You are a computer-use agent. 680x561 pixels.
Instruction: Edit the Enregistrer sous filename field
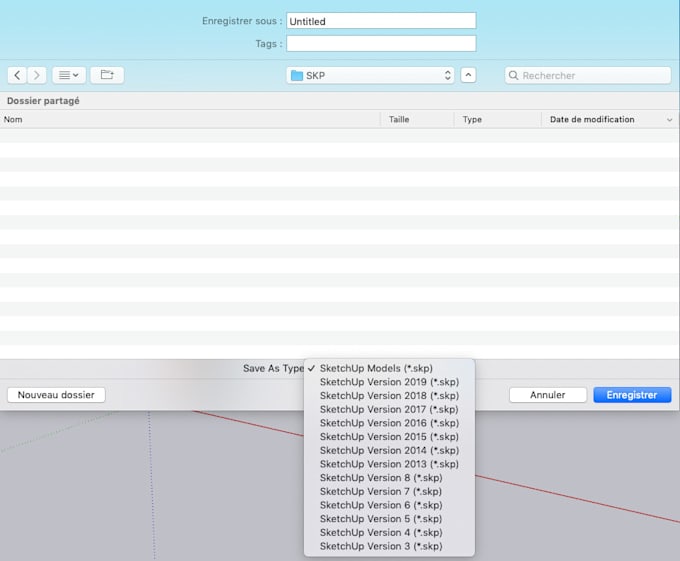tap(381, 21)
